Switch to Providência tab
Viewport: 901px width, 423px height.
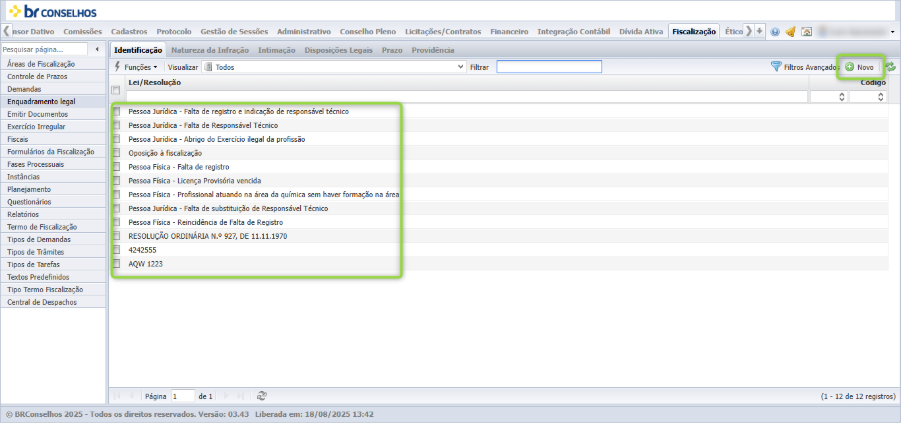(x=433, y=51)
